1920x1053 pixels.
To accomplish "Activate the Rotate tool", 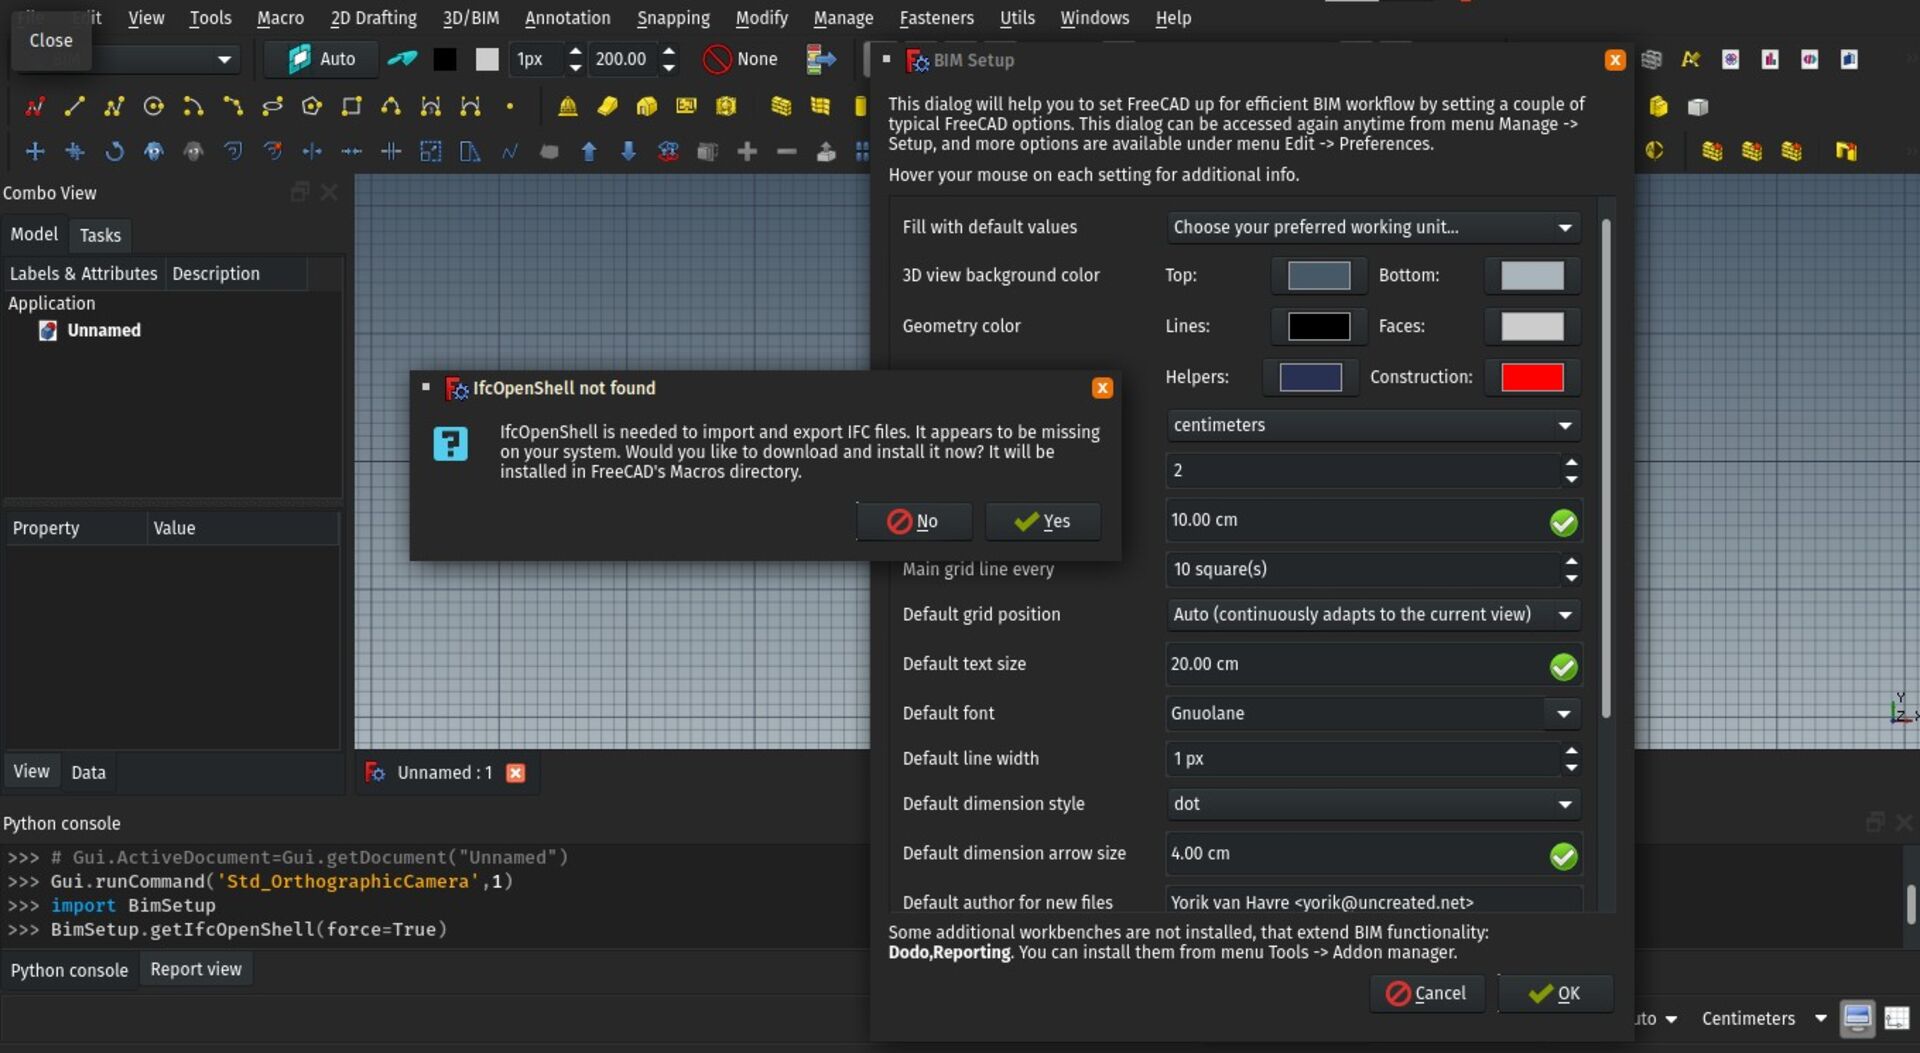I will (x=114, y=151).
